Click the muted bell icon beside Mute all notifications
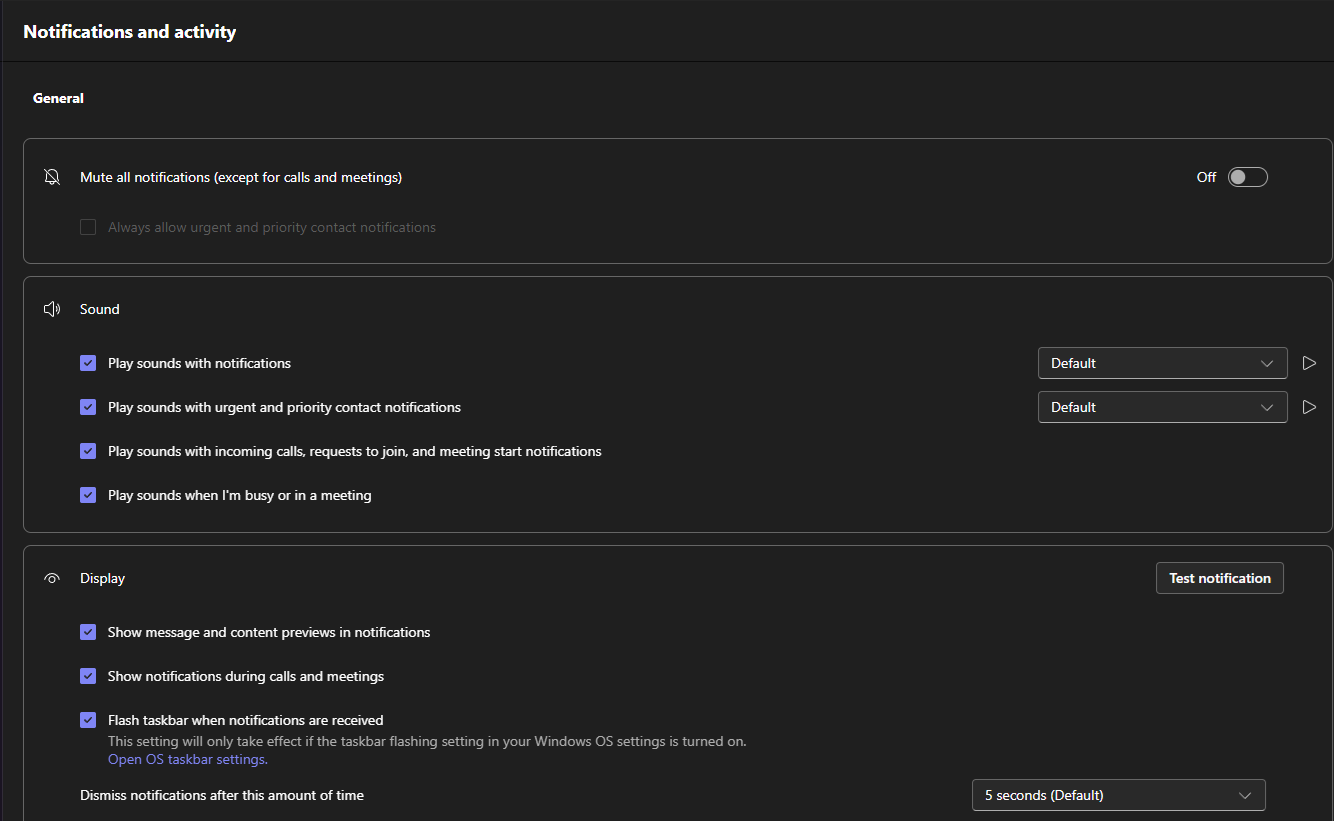This screenshot has height=821, width=1334. (52, 177)
